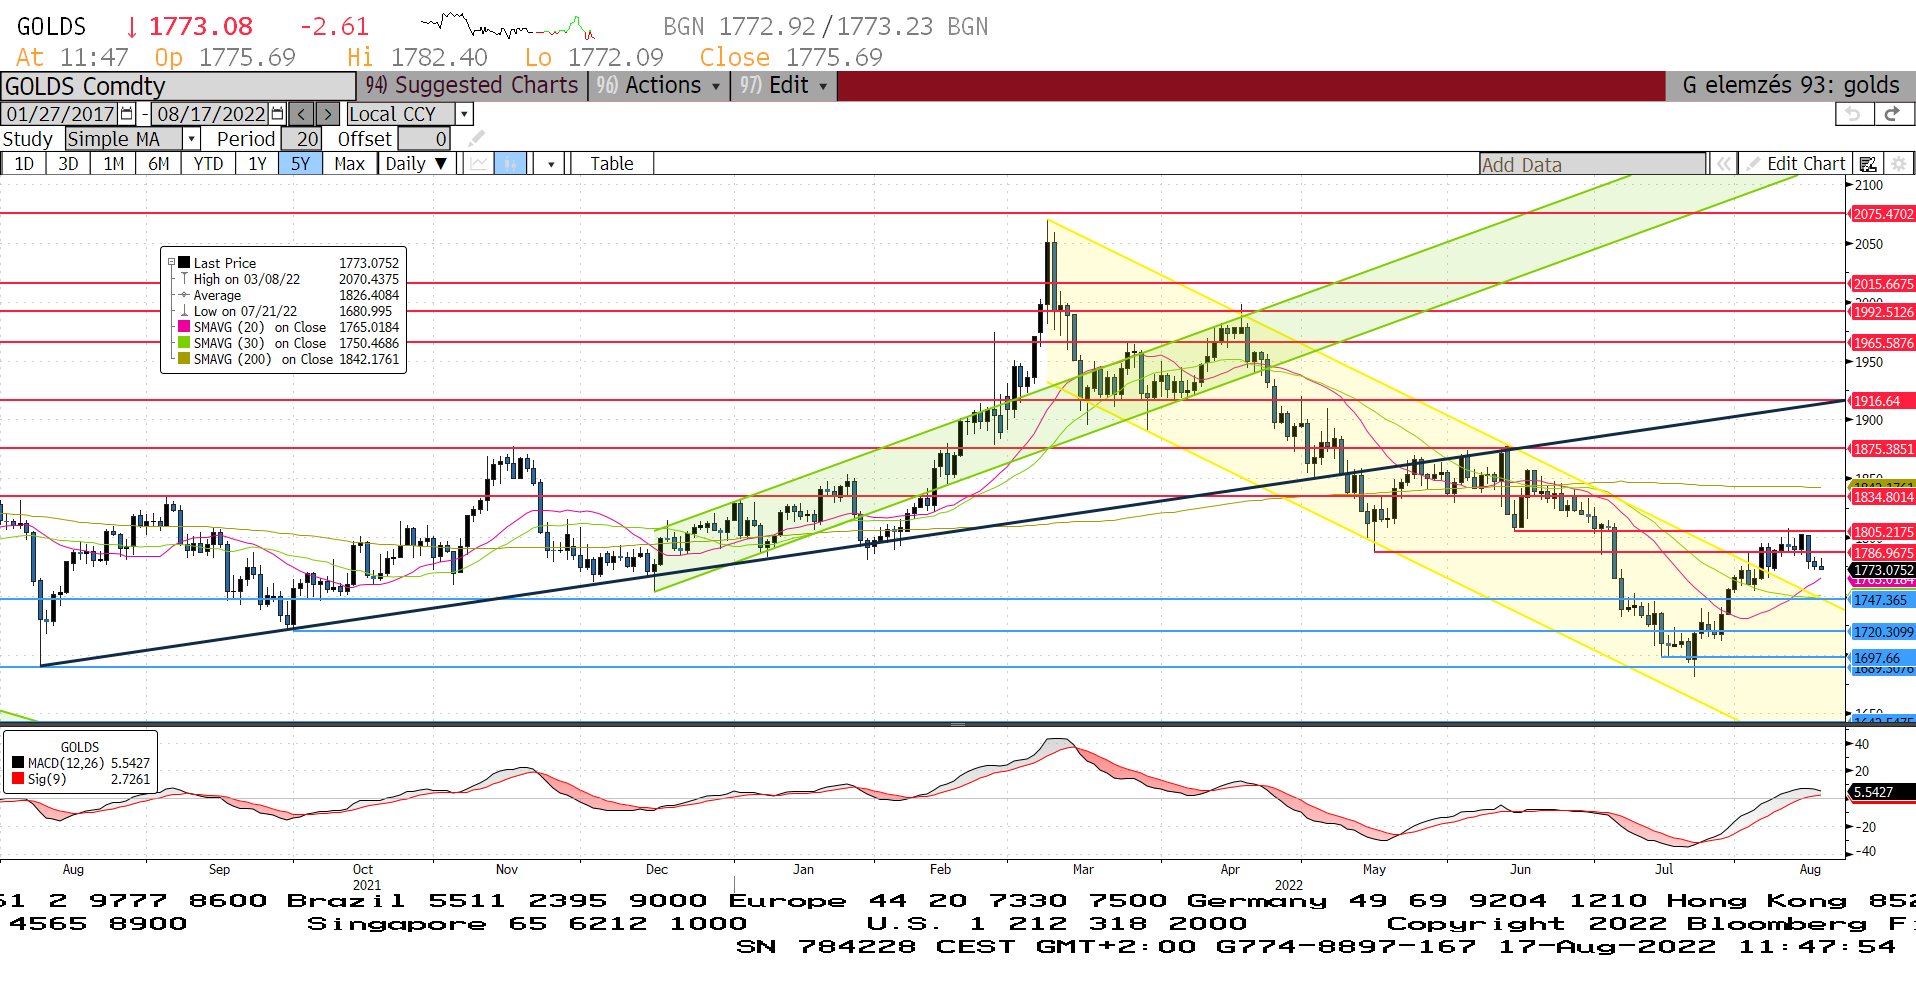Click the Study label
Screen dimensions: 1916x1002
click(x=28, y=139)
